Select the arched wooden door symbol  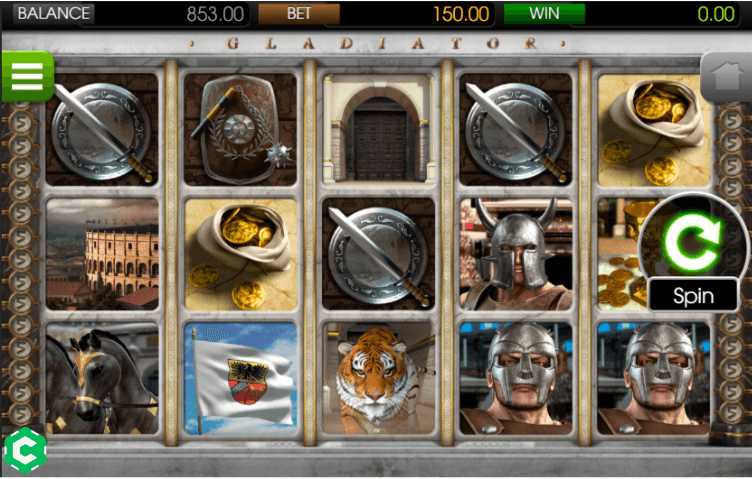click(379, 130)
